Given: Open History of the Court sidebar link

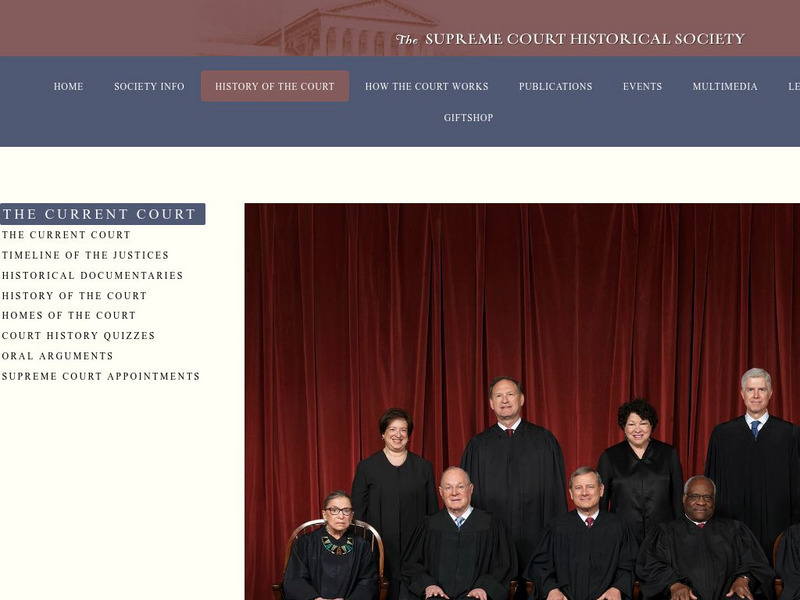Looking at the screenshot, I should pyautogui.click(x=74, y=295).
